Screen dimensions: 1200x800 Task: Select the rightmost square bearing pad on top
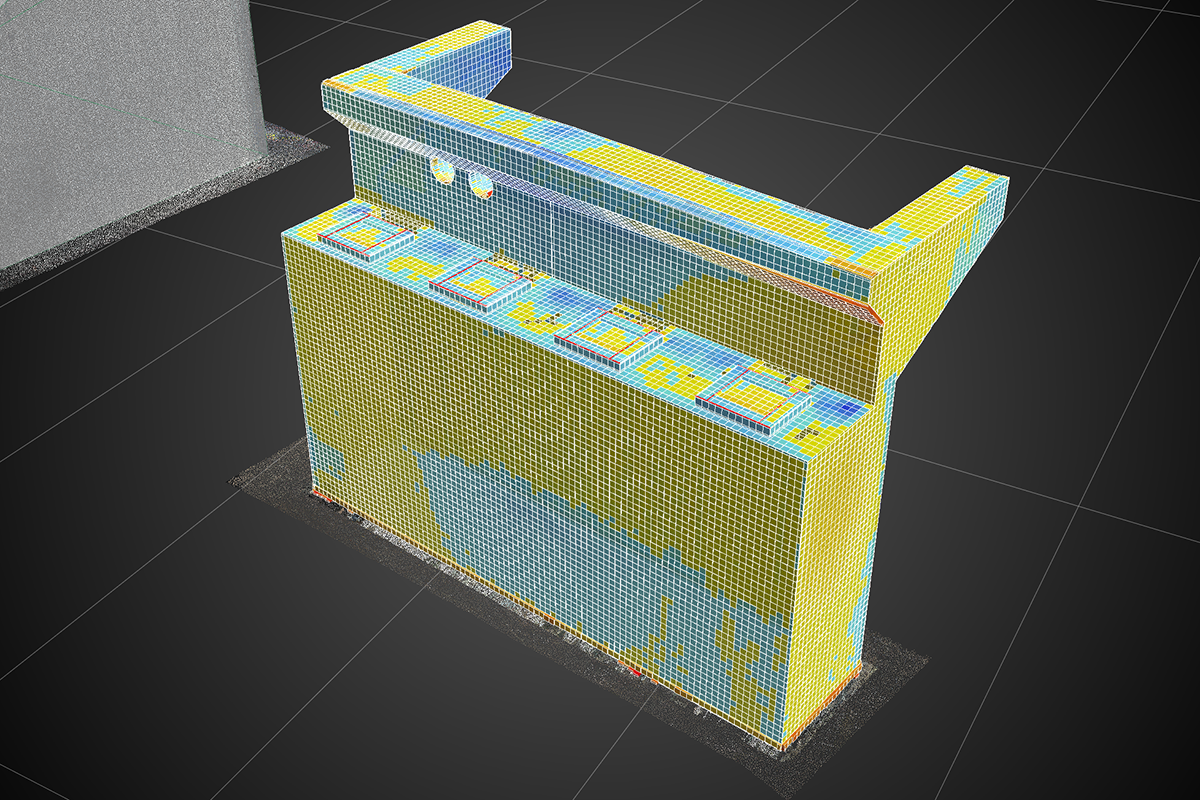click(753, 400)
